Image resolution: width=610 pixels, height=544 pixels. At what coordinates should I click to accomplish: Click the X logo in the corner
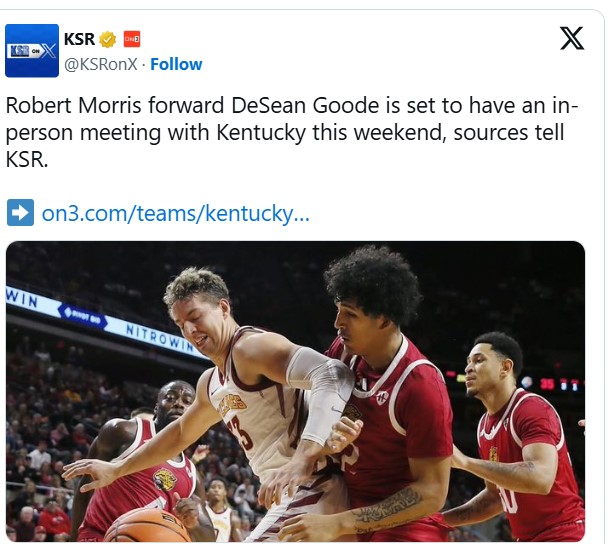pos(571,38)
